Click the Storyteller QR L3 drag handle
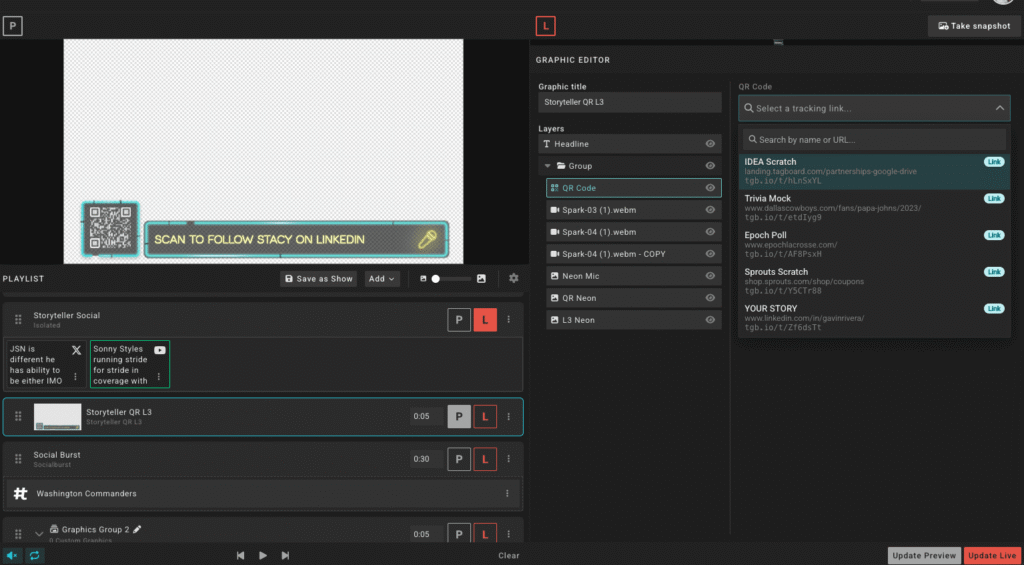 (18, 417)
